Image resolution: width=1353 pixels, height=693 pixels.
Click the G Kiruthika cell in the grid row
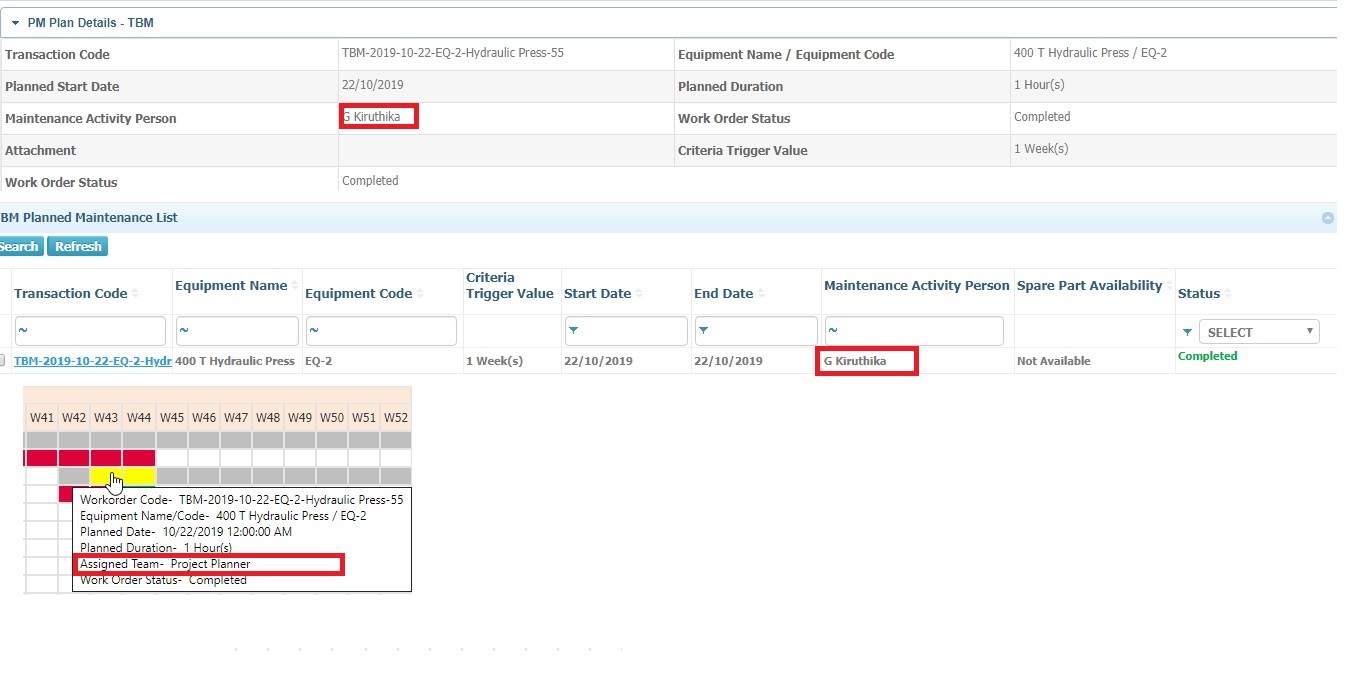pyautogui.click(x=855, y=361)
